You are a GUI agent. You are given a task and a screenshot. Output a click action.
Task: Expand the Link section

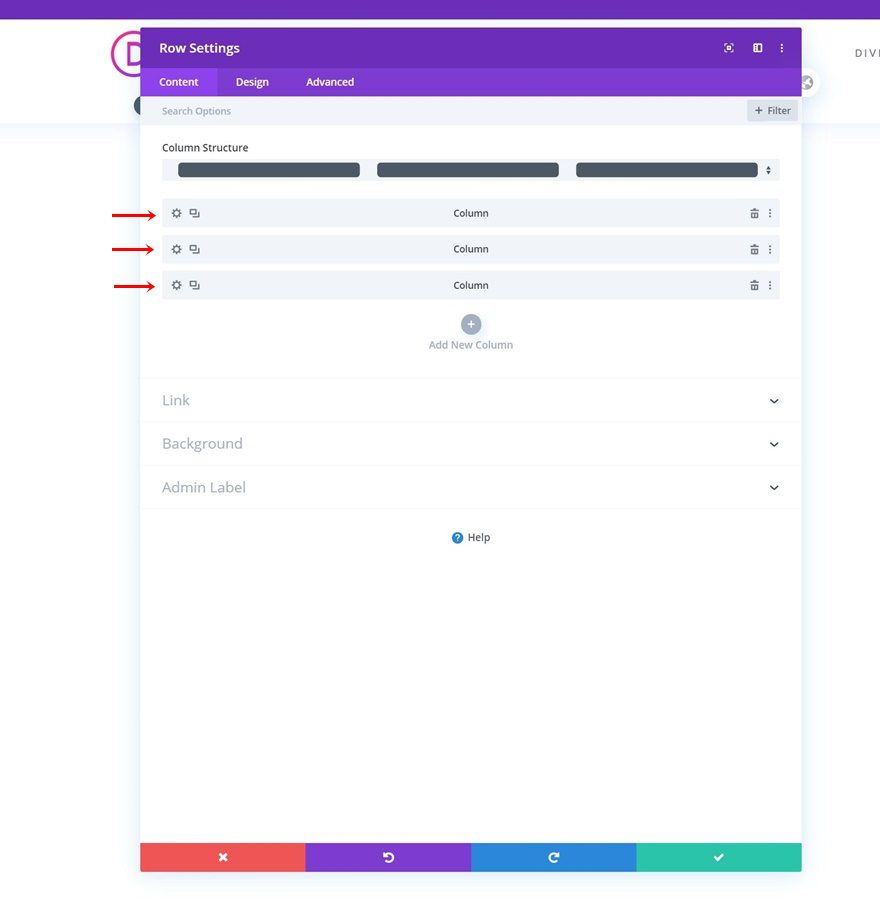[x=470, y=400]
